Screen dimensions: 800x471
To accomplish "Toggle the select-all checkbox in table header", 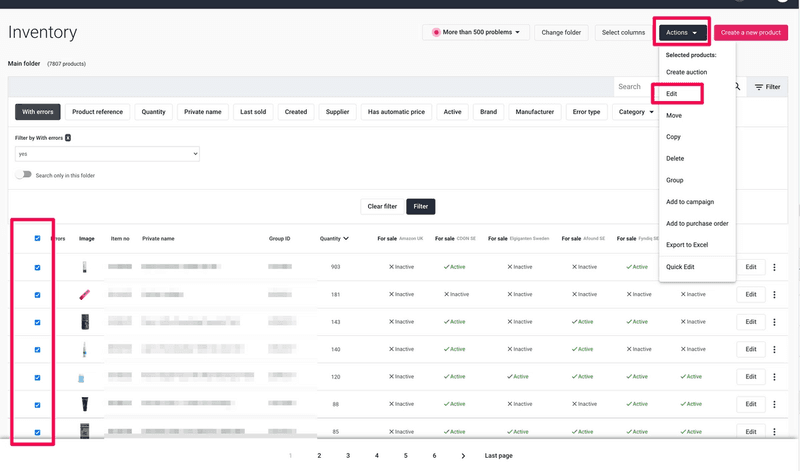I will (x=37, y=238).
